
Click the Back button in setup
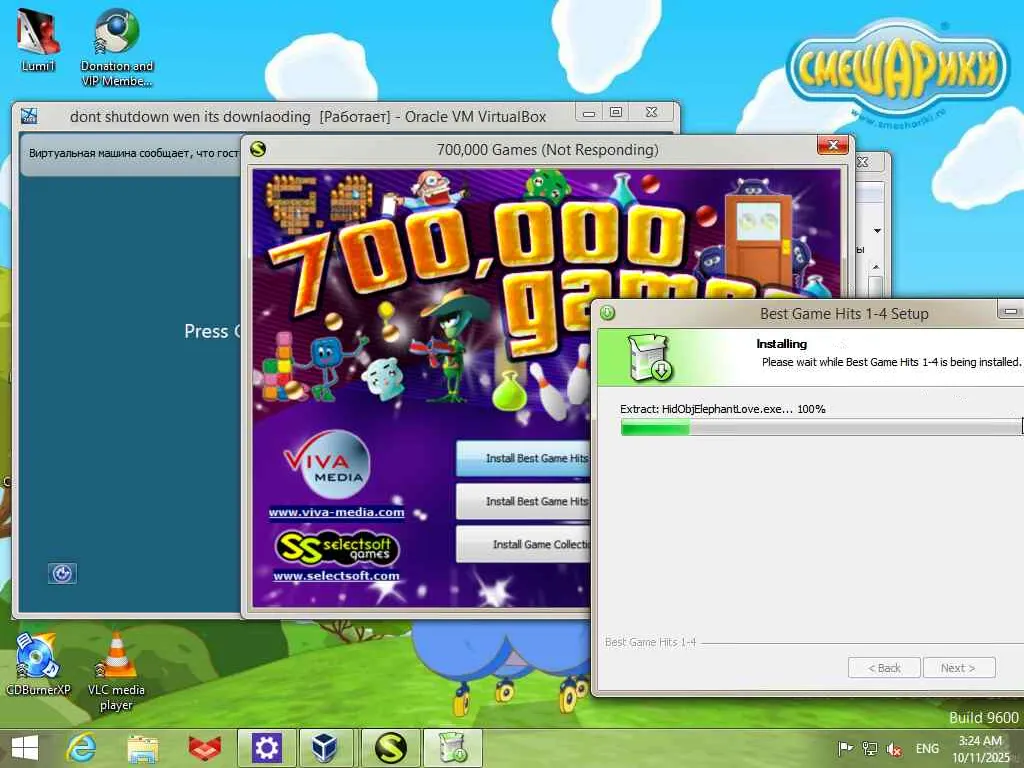tap(884, 667)
